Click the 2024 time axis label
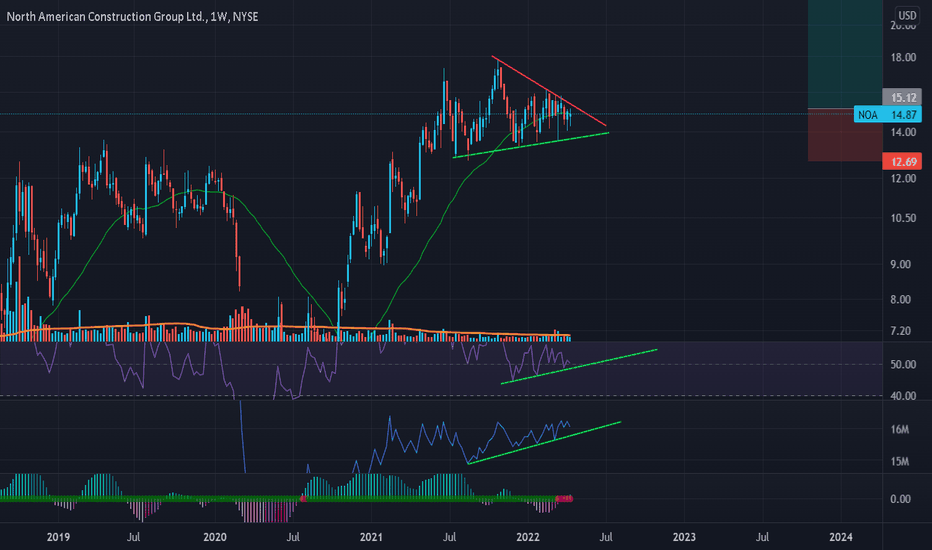The width and height of the screenshot is (932, 550). [840, 537]
